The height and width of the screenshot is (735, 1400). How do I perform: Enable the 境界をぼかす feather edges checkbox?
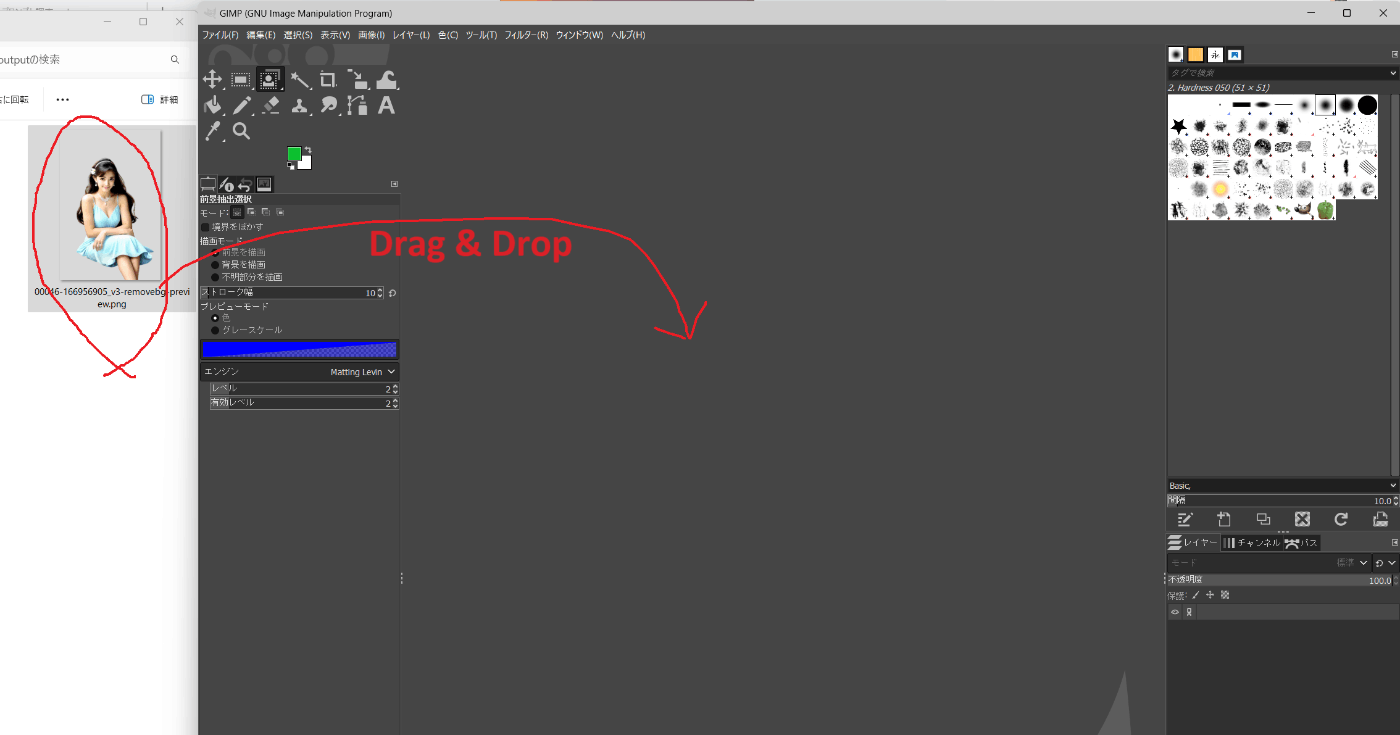(x=205, y=227)
